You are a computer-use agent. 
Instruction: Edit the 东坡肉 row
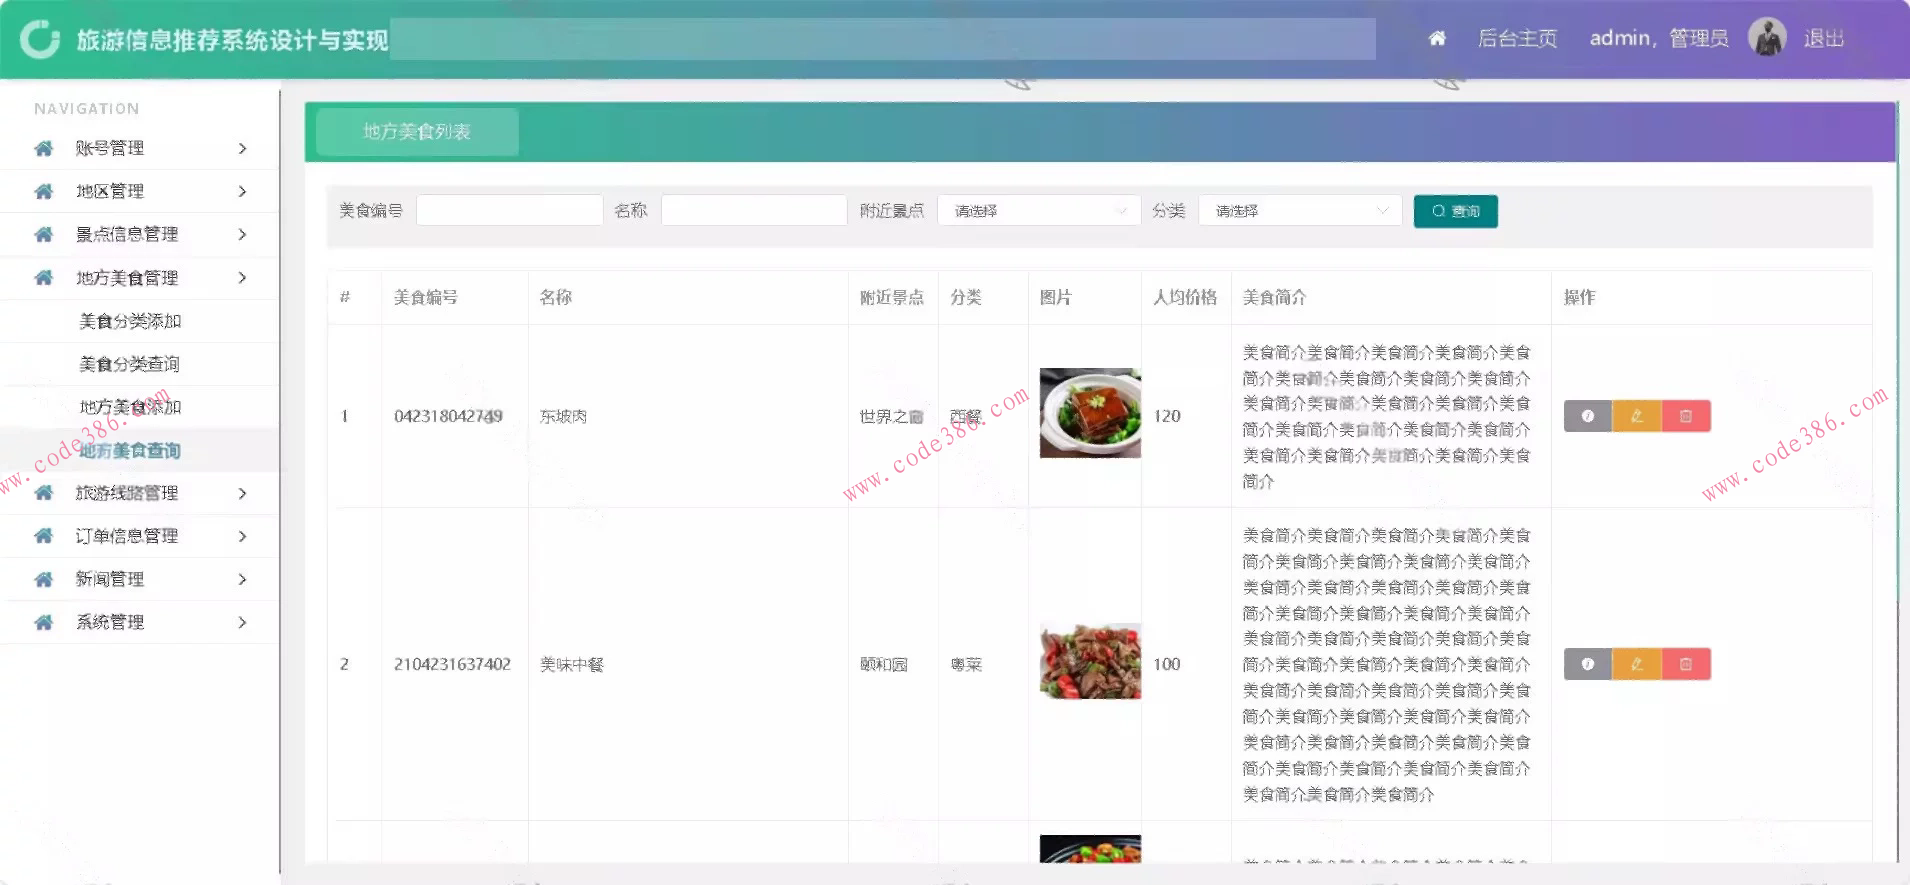point(1637,416)
